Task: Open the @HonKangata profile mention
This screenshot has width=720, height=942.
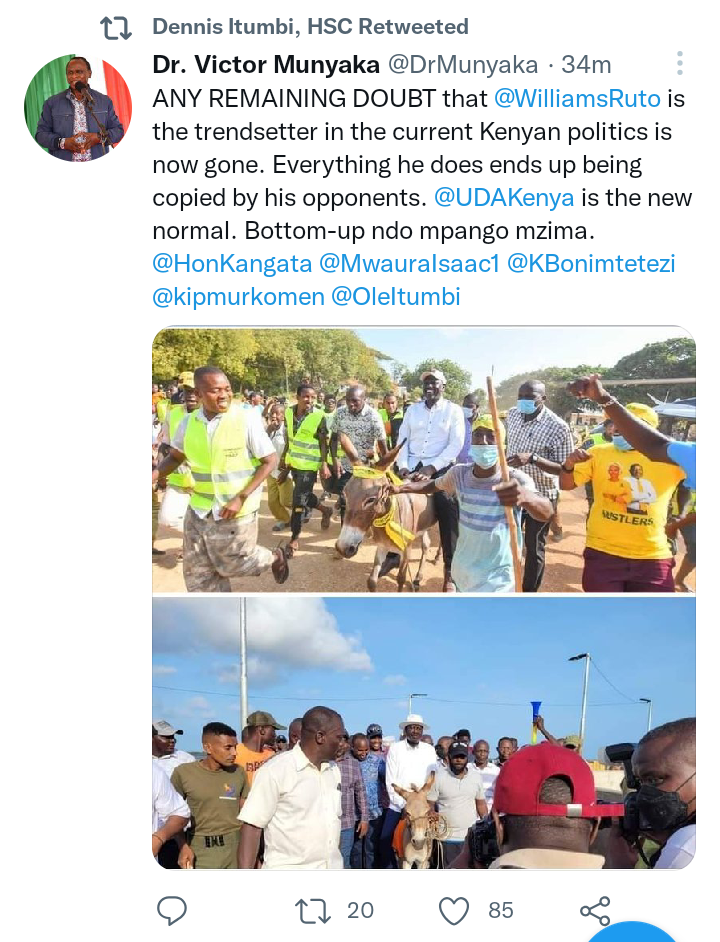Action: tap(233, 264)
